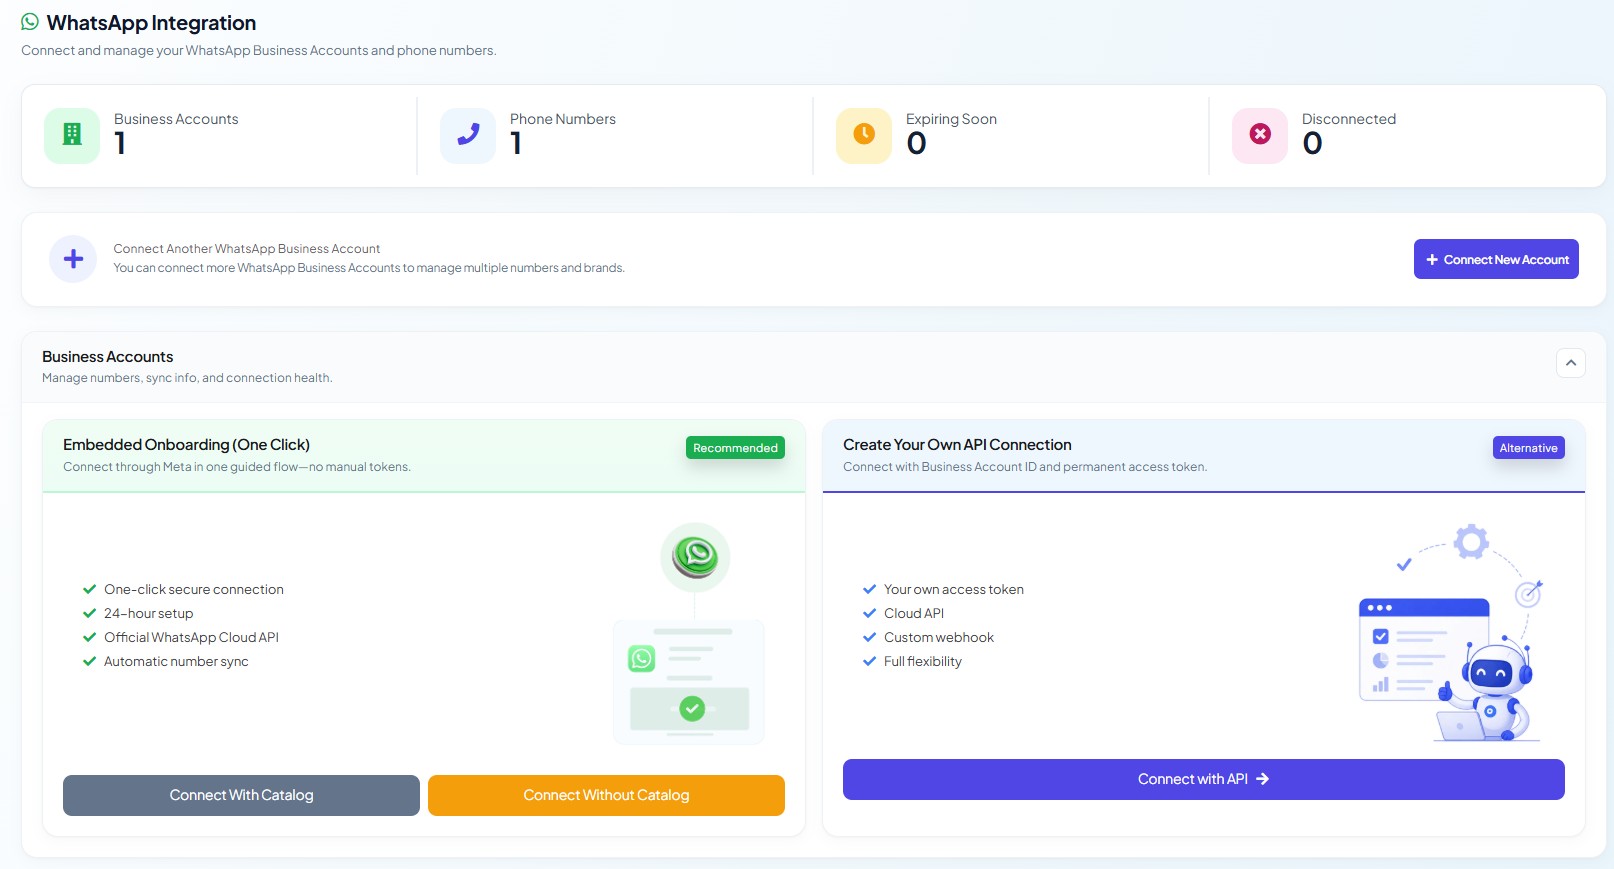The height and width of the screenshot is (869, 1614).
Task: Click the Connect New Account button
Action: pos(1496,259)
